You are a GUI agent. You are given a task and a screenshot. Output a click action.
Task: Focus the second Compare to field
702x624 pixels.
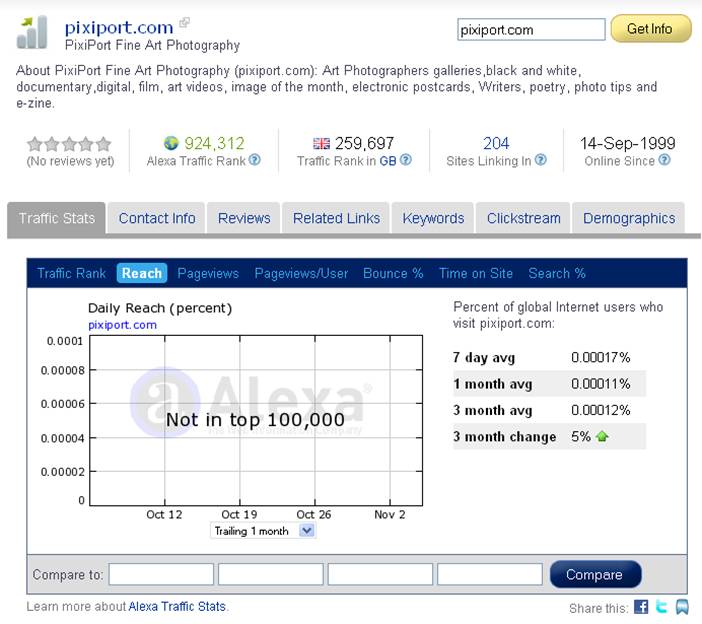[270, 574]
